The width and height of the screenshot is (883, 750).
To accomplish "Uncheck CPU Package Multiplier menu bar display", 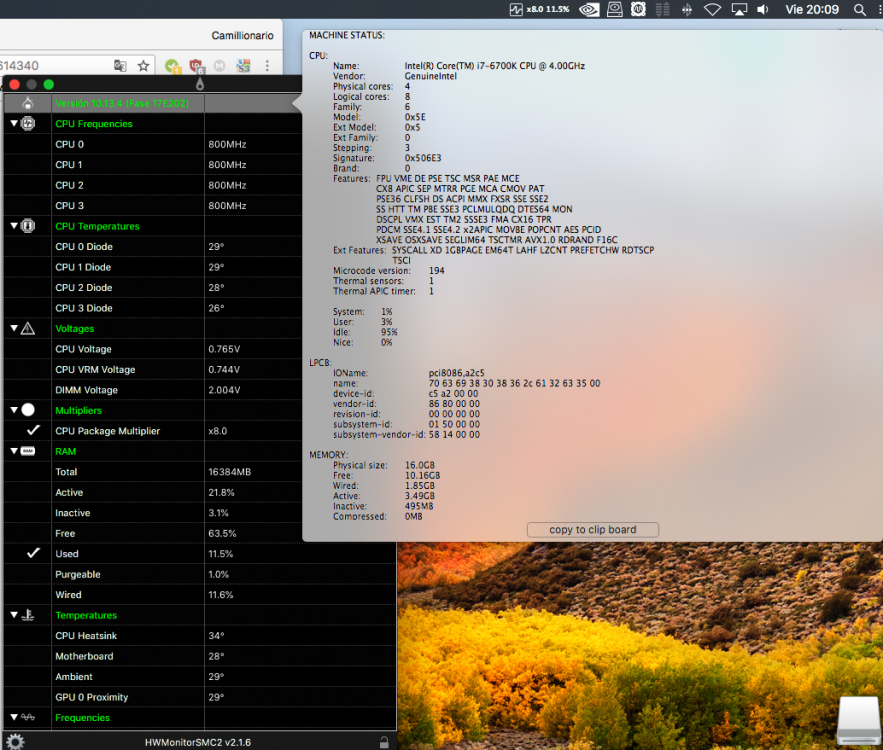I will click(x=33, y=430).
